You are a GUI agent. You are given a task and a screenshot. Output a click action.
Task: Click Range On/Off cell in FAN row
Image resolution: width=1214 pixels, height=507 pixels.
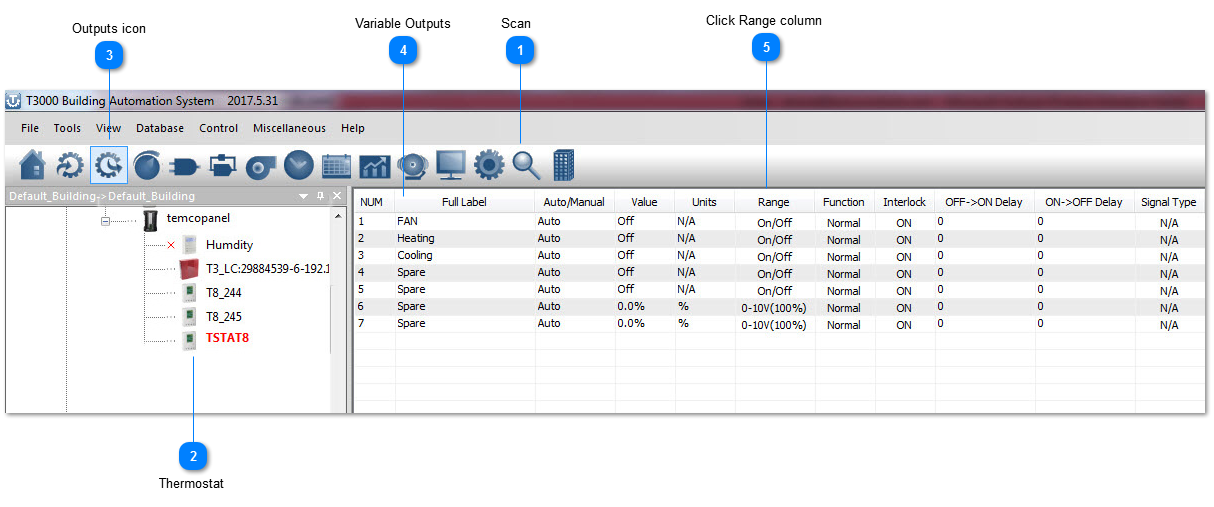[774, 223]
